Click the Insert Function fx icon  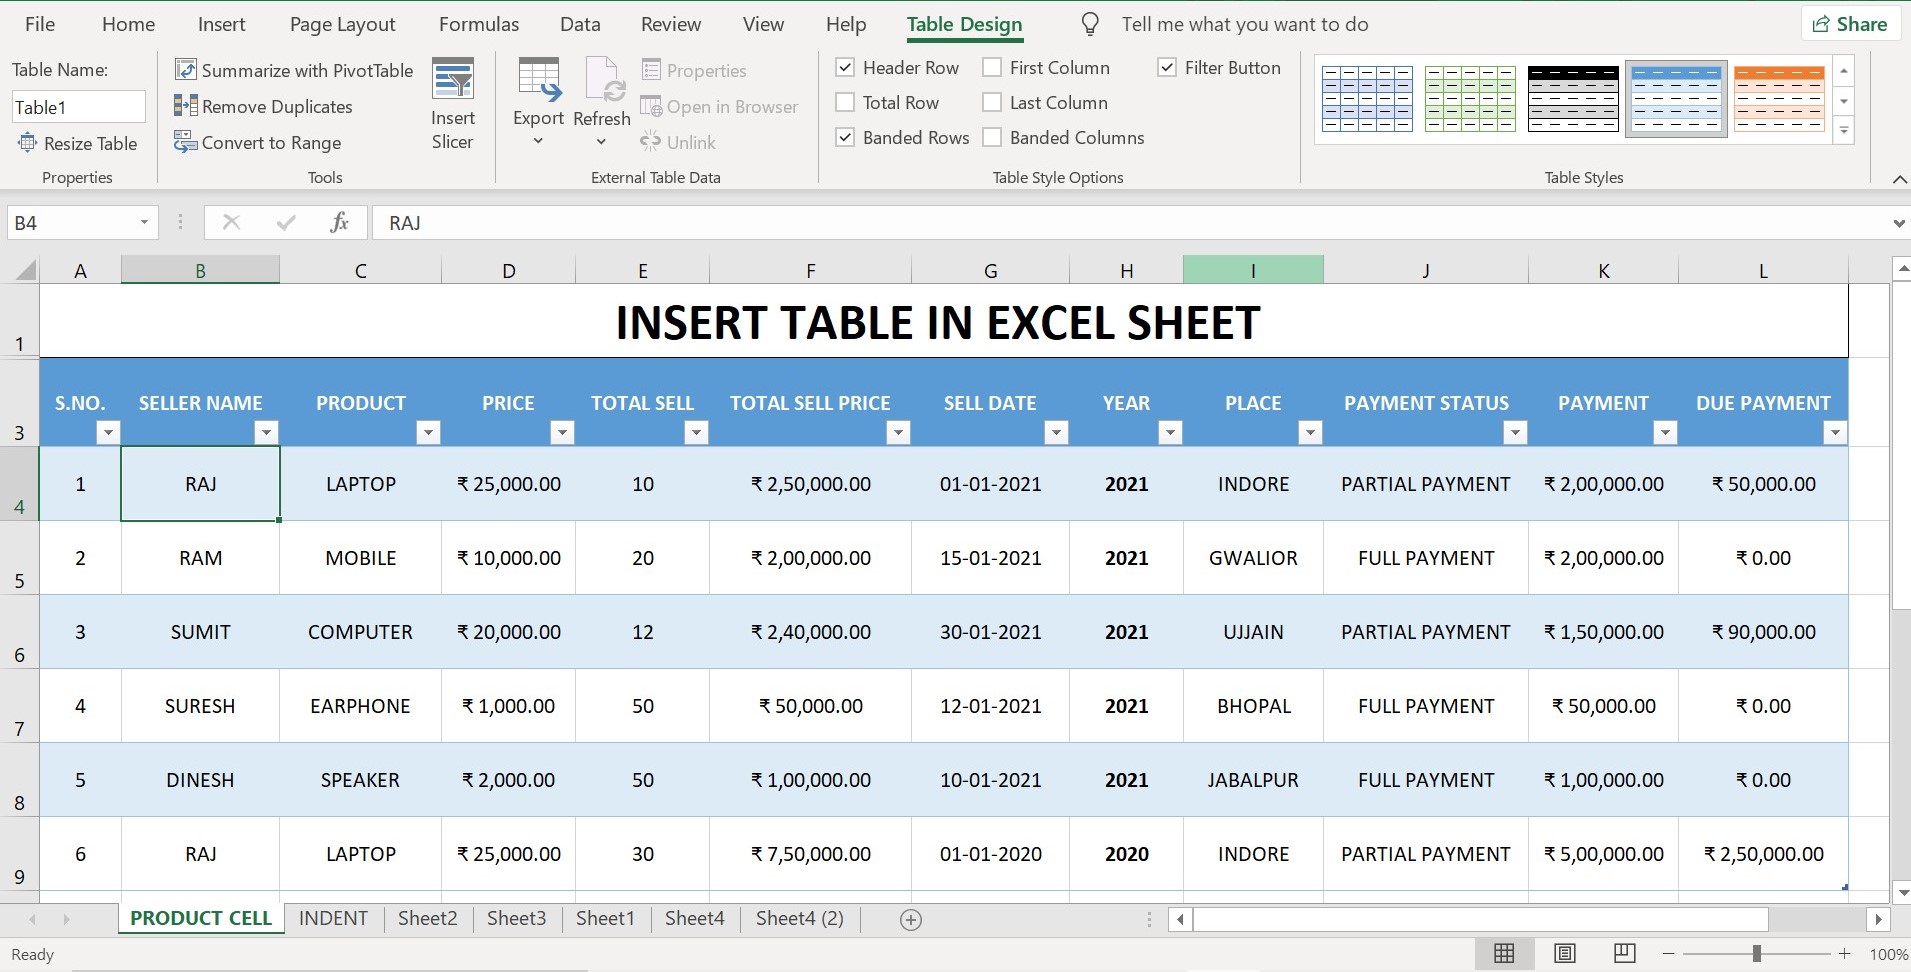[339, 222]
